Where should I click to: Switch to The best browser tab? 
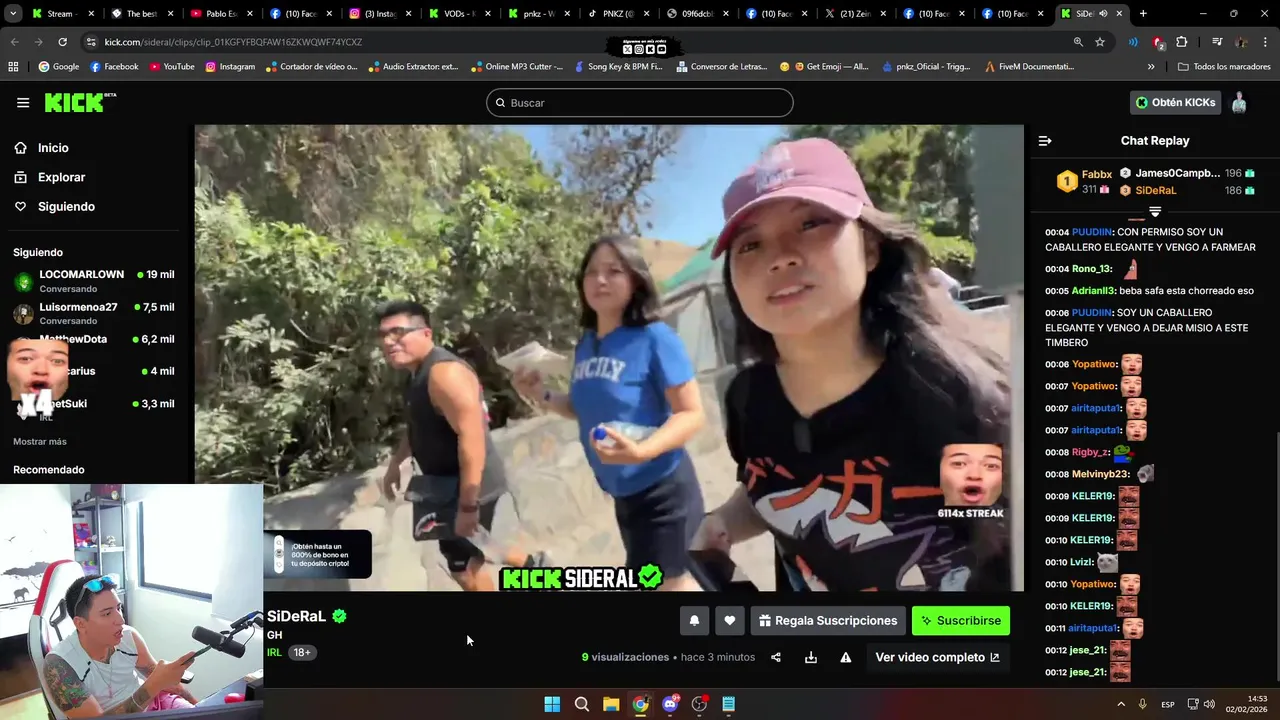pyautogui.click(x=143, y=14)
